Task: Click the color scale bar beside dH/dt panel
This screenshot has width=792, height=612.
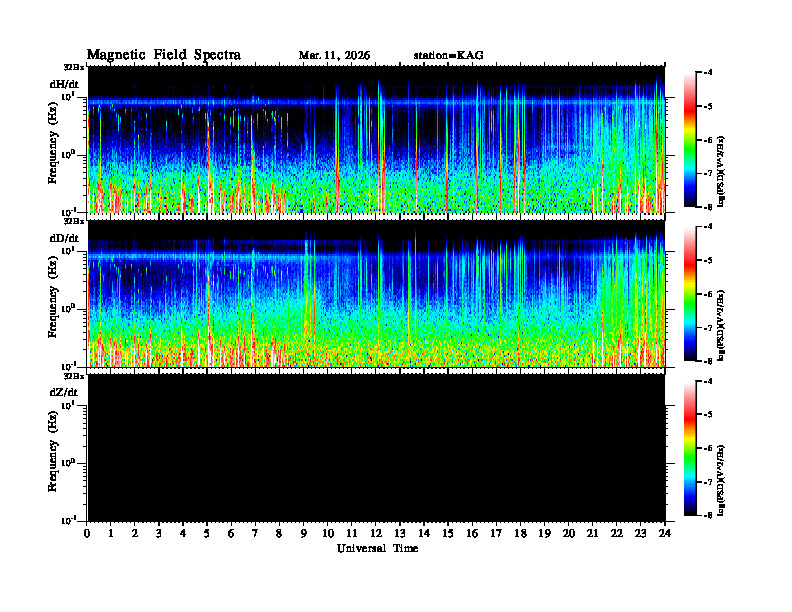Action: pyautogui.click(x=690, y=140)
